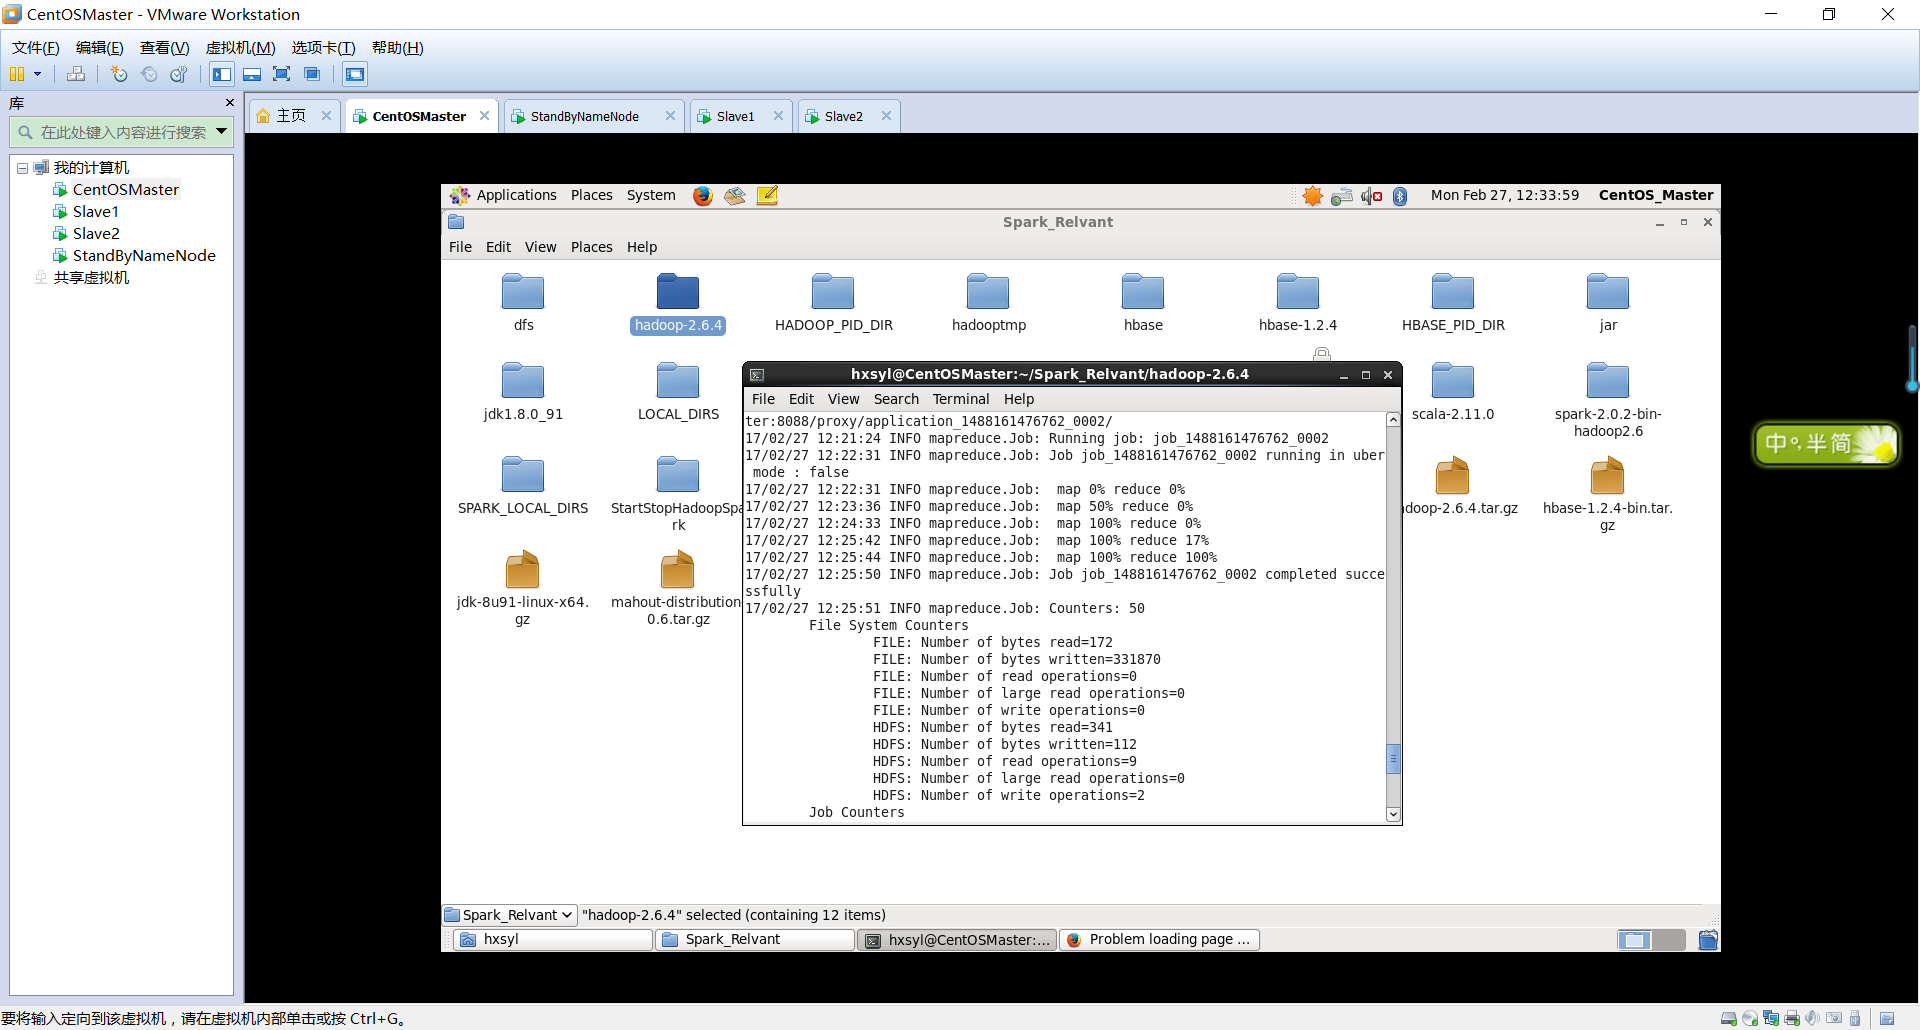1920x1030 pixels.
Task: Open the file manager's Places menu
Action: coord(591,247)
